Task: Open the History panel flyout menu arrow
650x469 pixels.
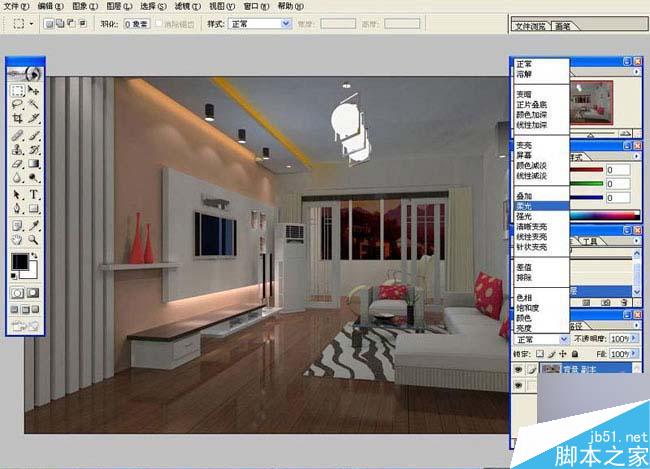Action: tap(637, 241)
